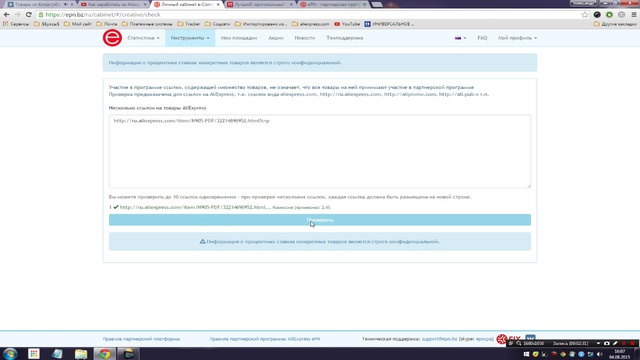Click the browser forward arrow
Viewport: 640px width, 360px height.
click(x=18, y=15)
